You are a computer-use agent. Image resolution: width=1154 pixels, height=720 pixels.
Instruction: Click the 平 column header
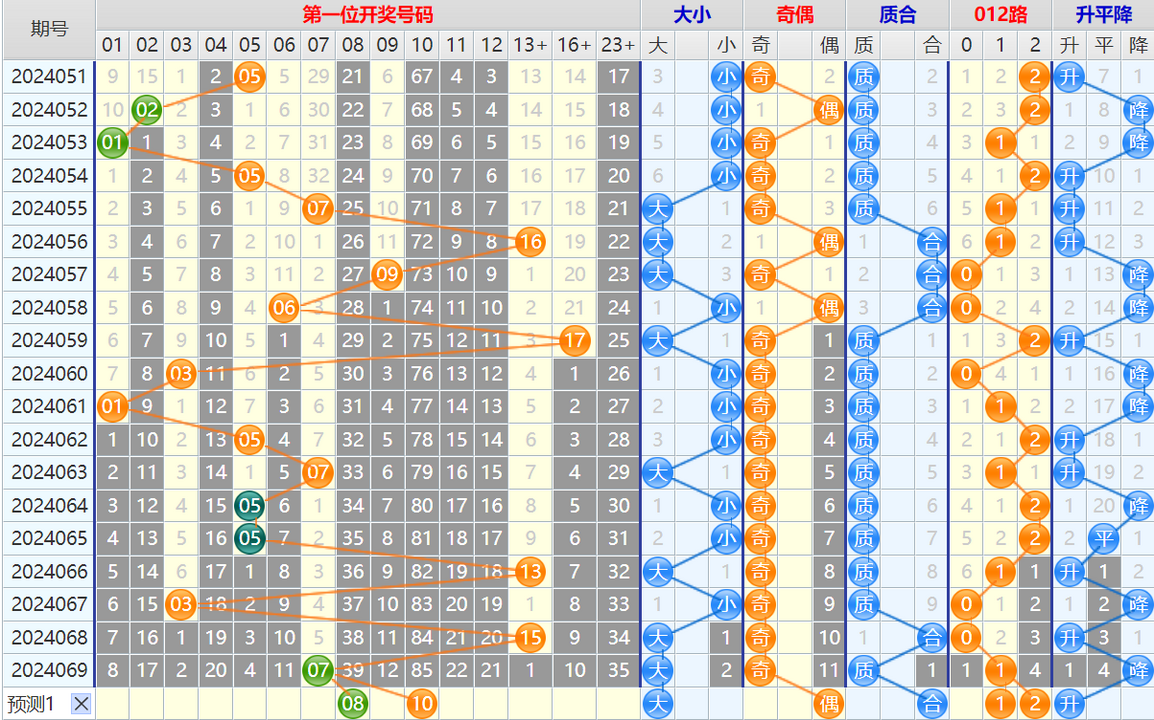(1103, 45)
